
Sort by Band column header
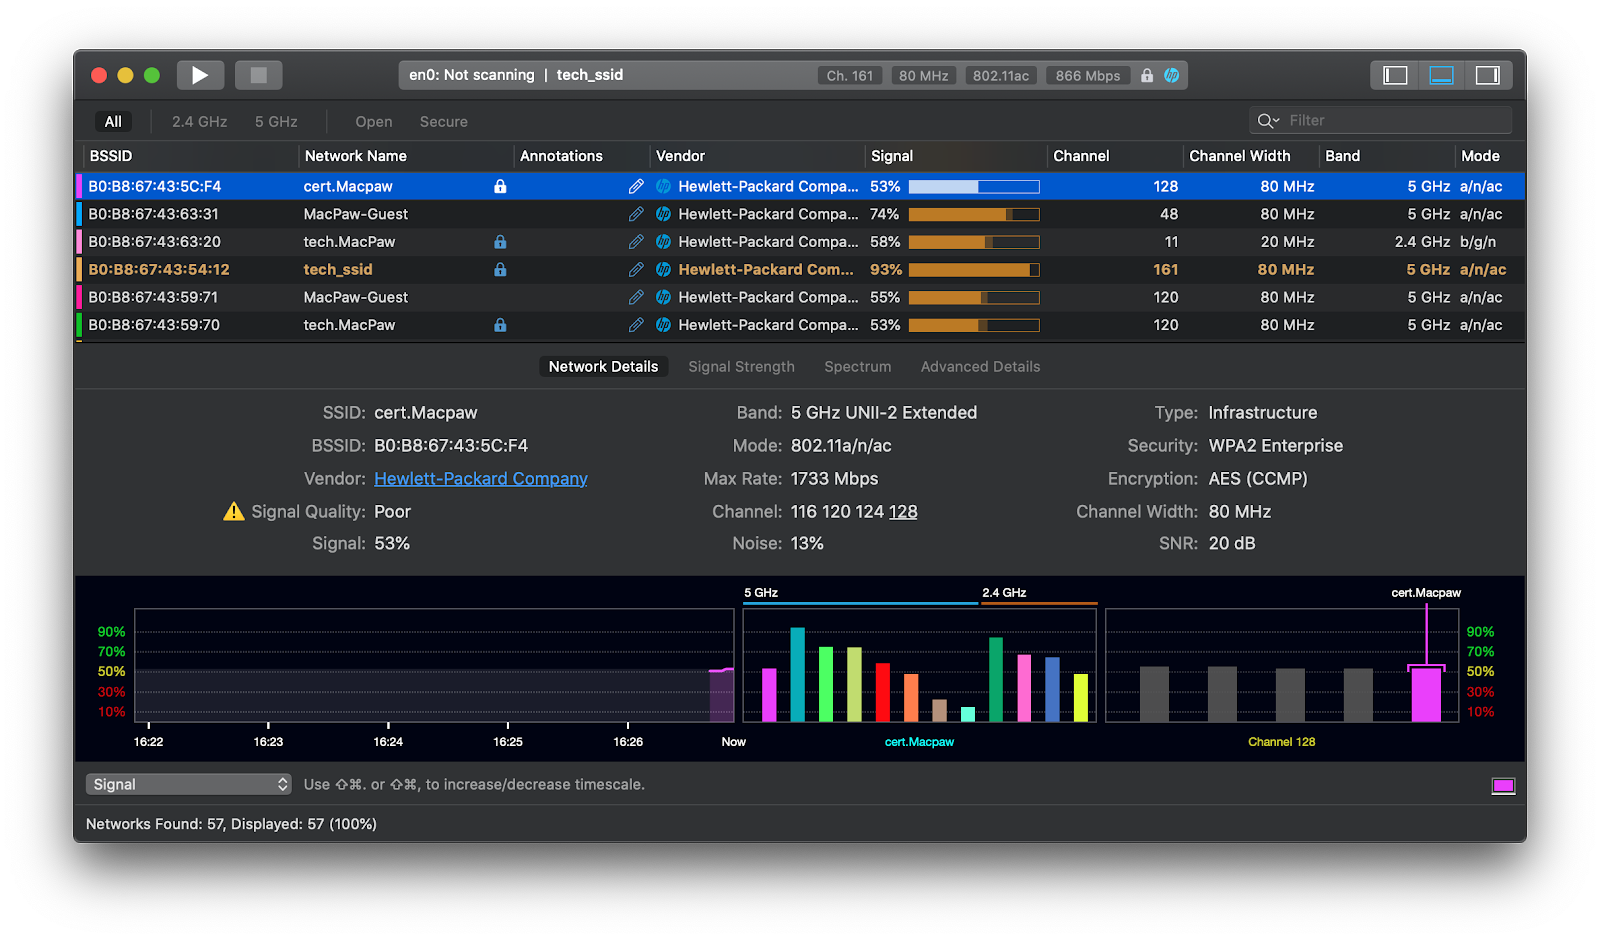(x=1387, y=156)
